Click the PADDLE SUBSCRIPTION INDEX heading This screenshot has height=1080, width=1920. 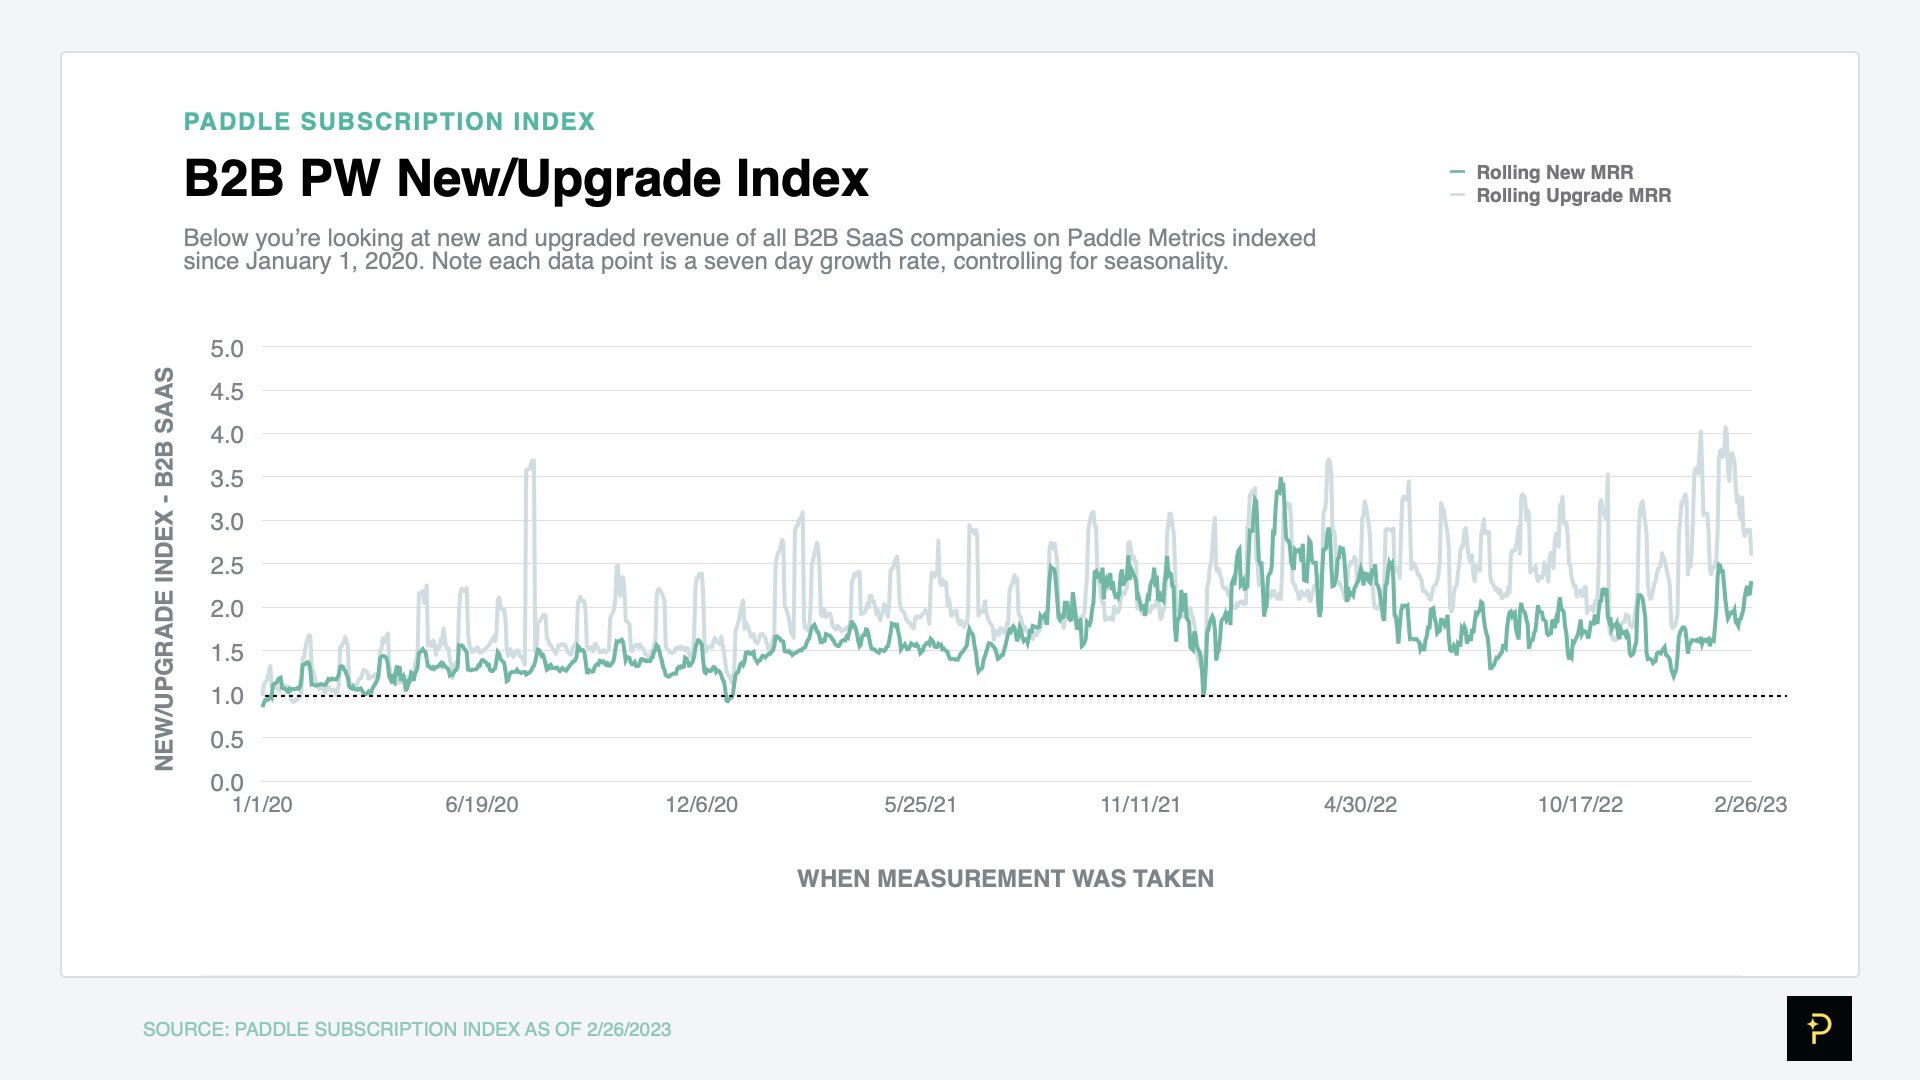(x=389, y=122)
